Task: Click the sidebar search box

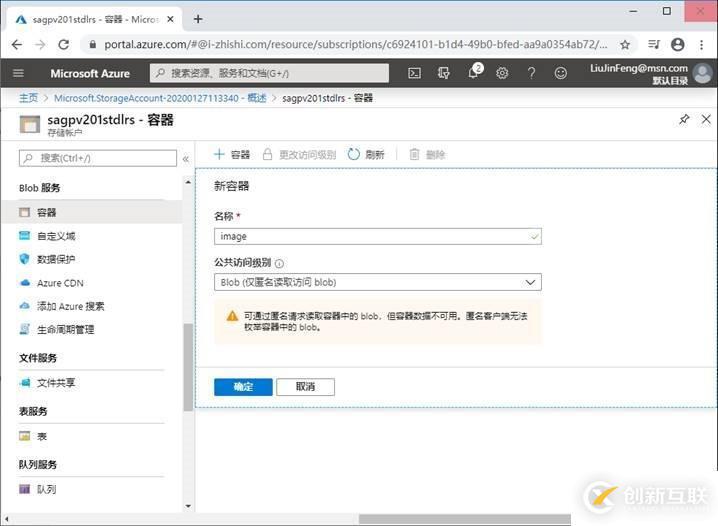Action: pos(98,158)
